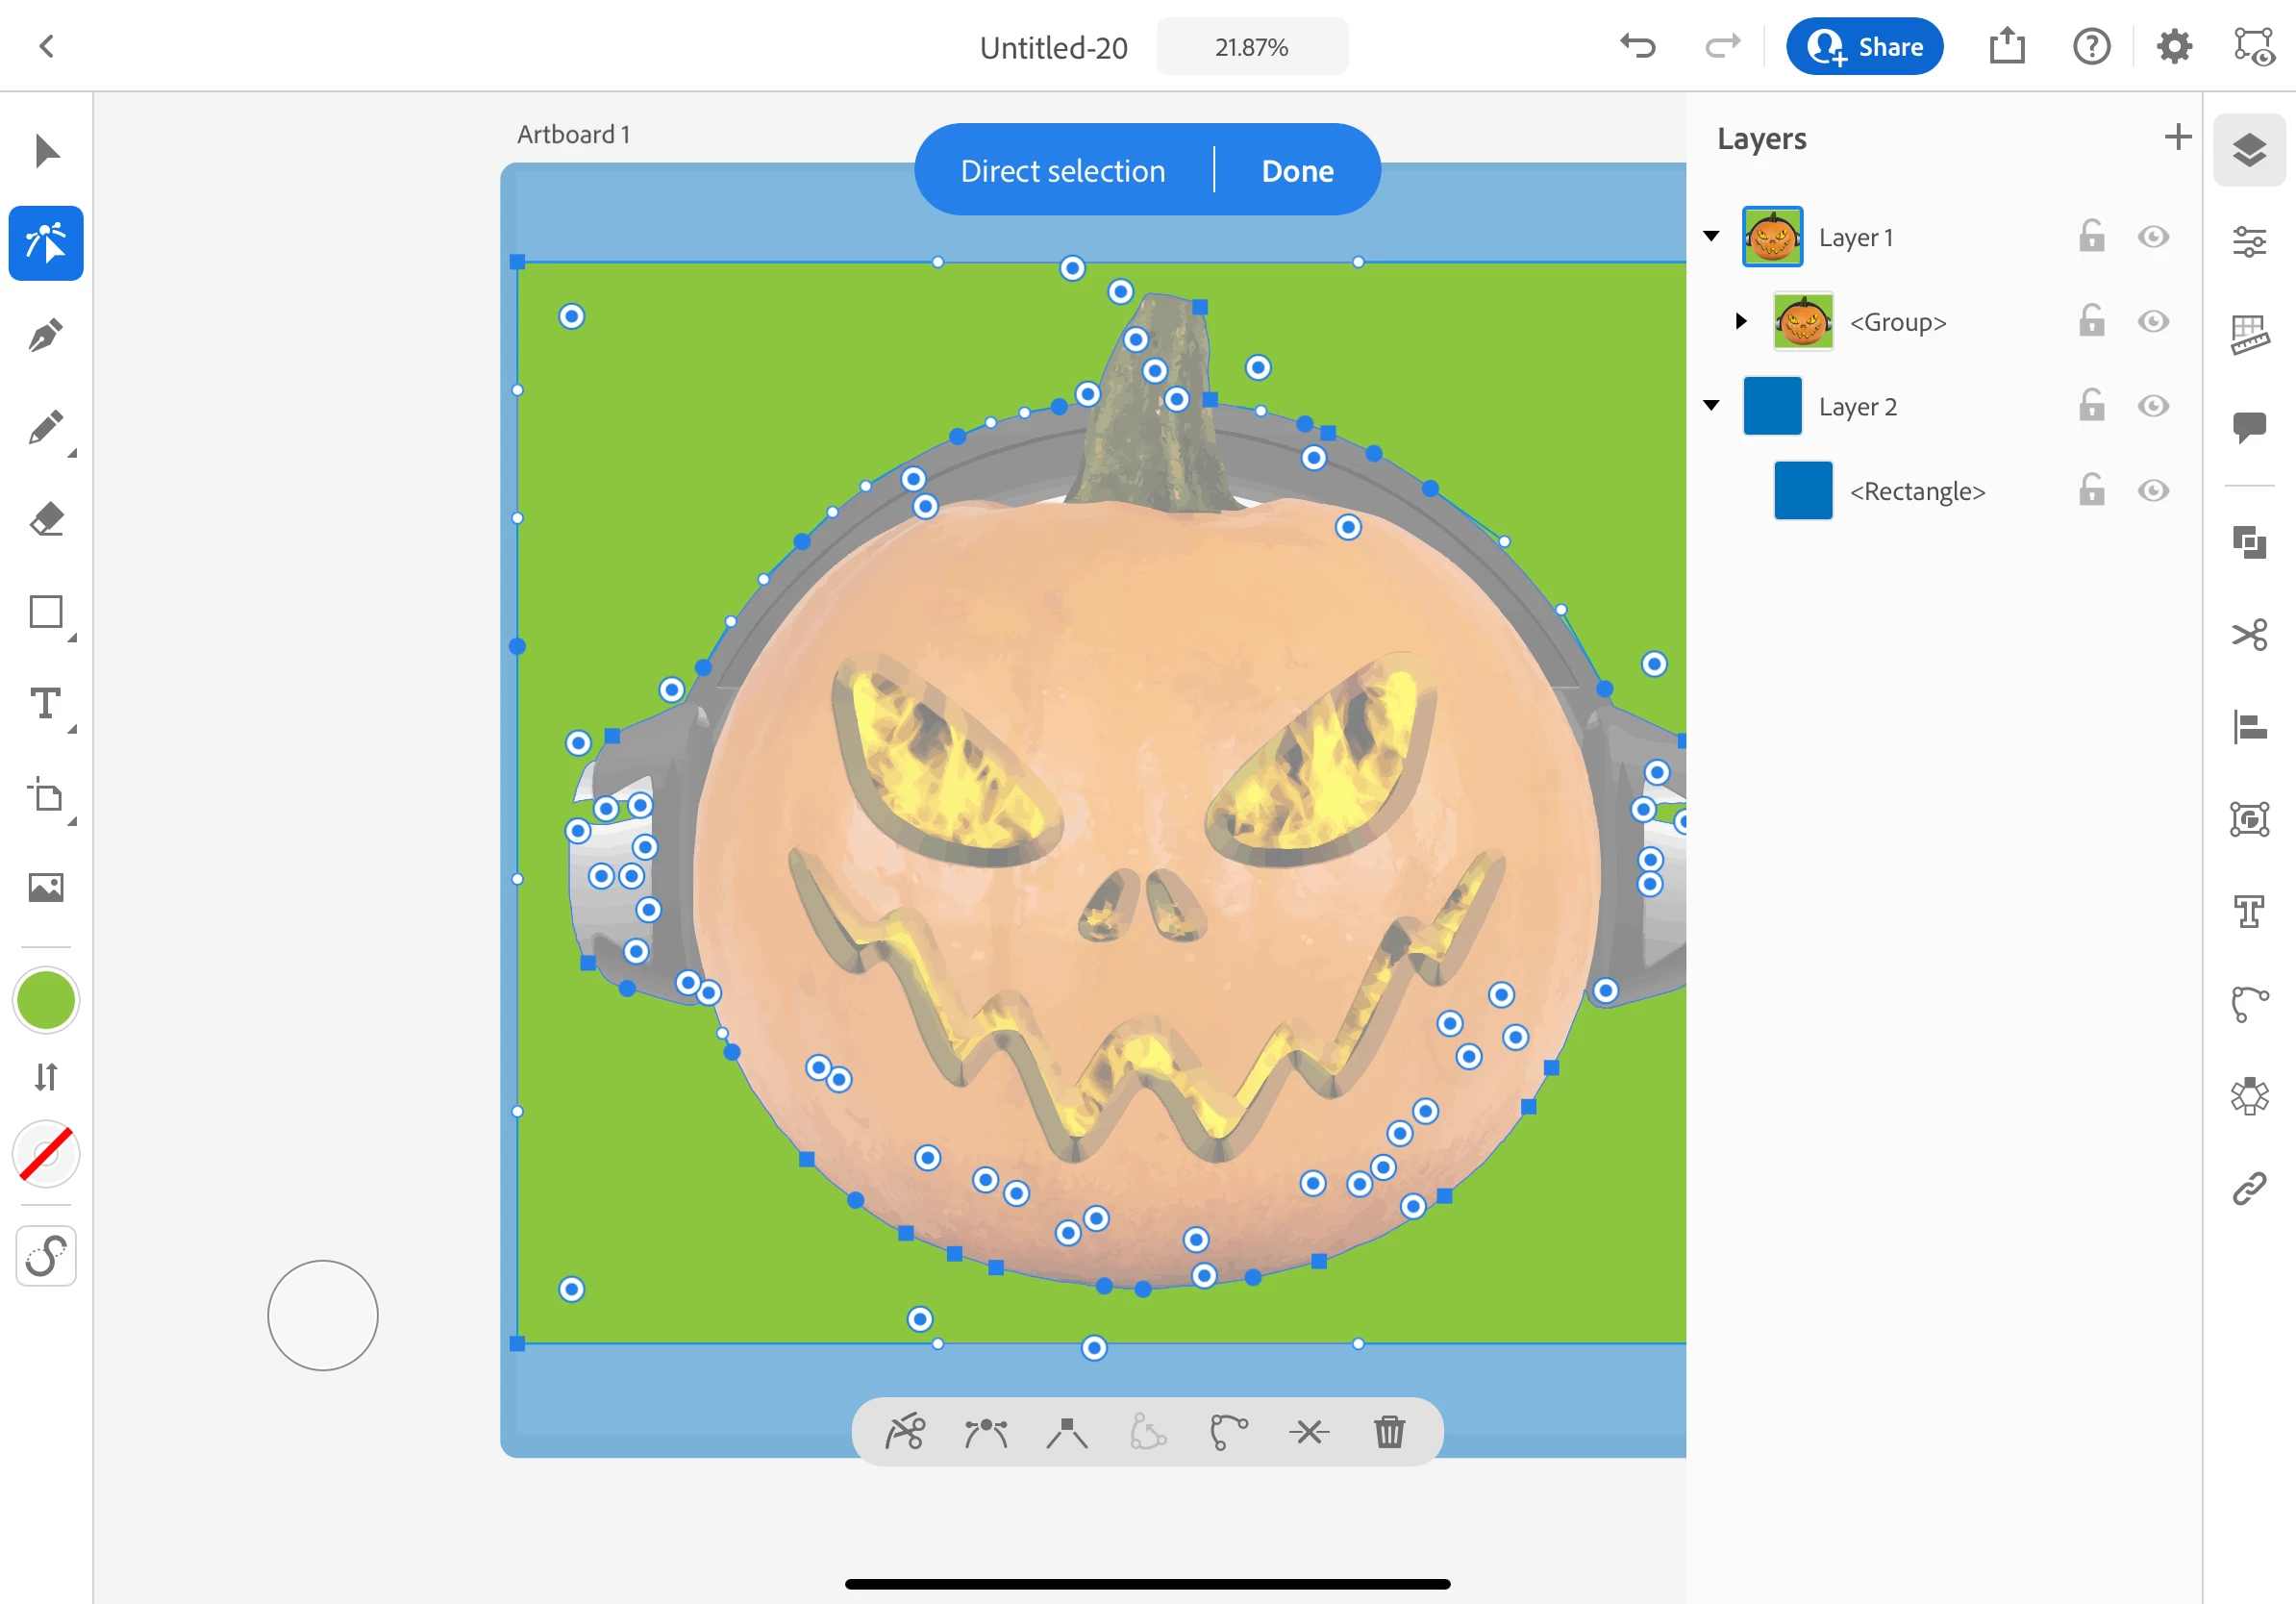
Task: Open the Scissors cut panel icon
Action: tap(2249, 635)
